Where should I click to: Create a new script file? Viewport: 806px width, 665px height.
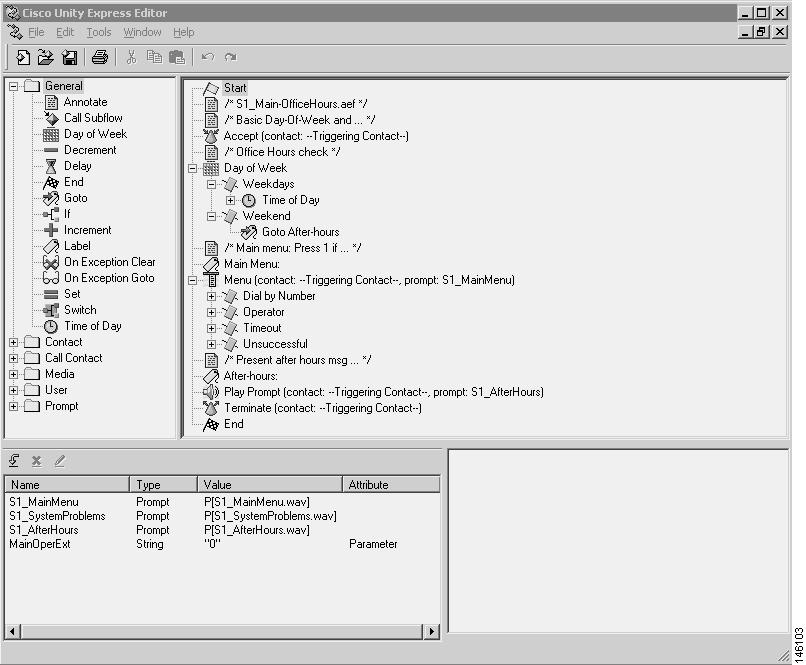(x=22, y=57)
